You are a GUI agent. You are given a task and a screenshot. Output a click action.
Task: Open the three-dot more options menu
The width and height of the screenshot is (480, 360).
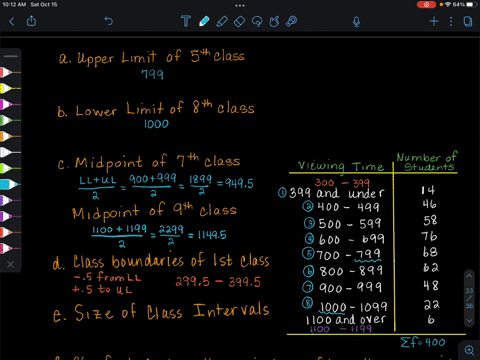[x=451, y=22]
